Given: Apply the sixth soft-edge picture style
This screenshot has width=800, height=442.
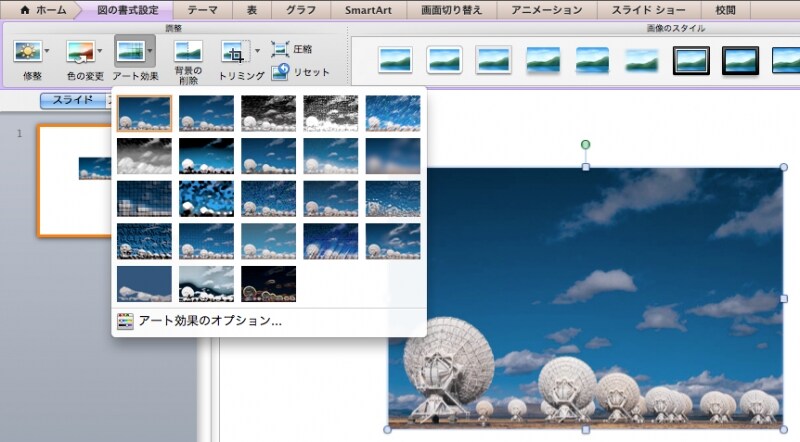Looking at the screenshot, I should (642, 60).
